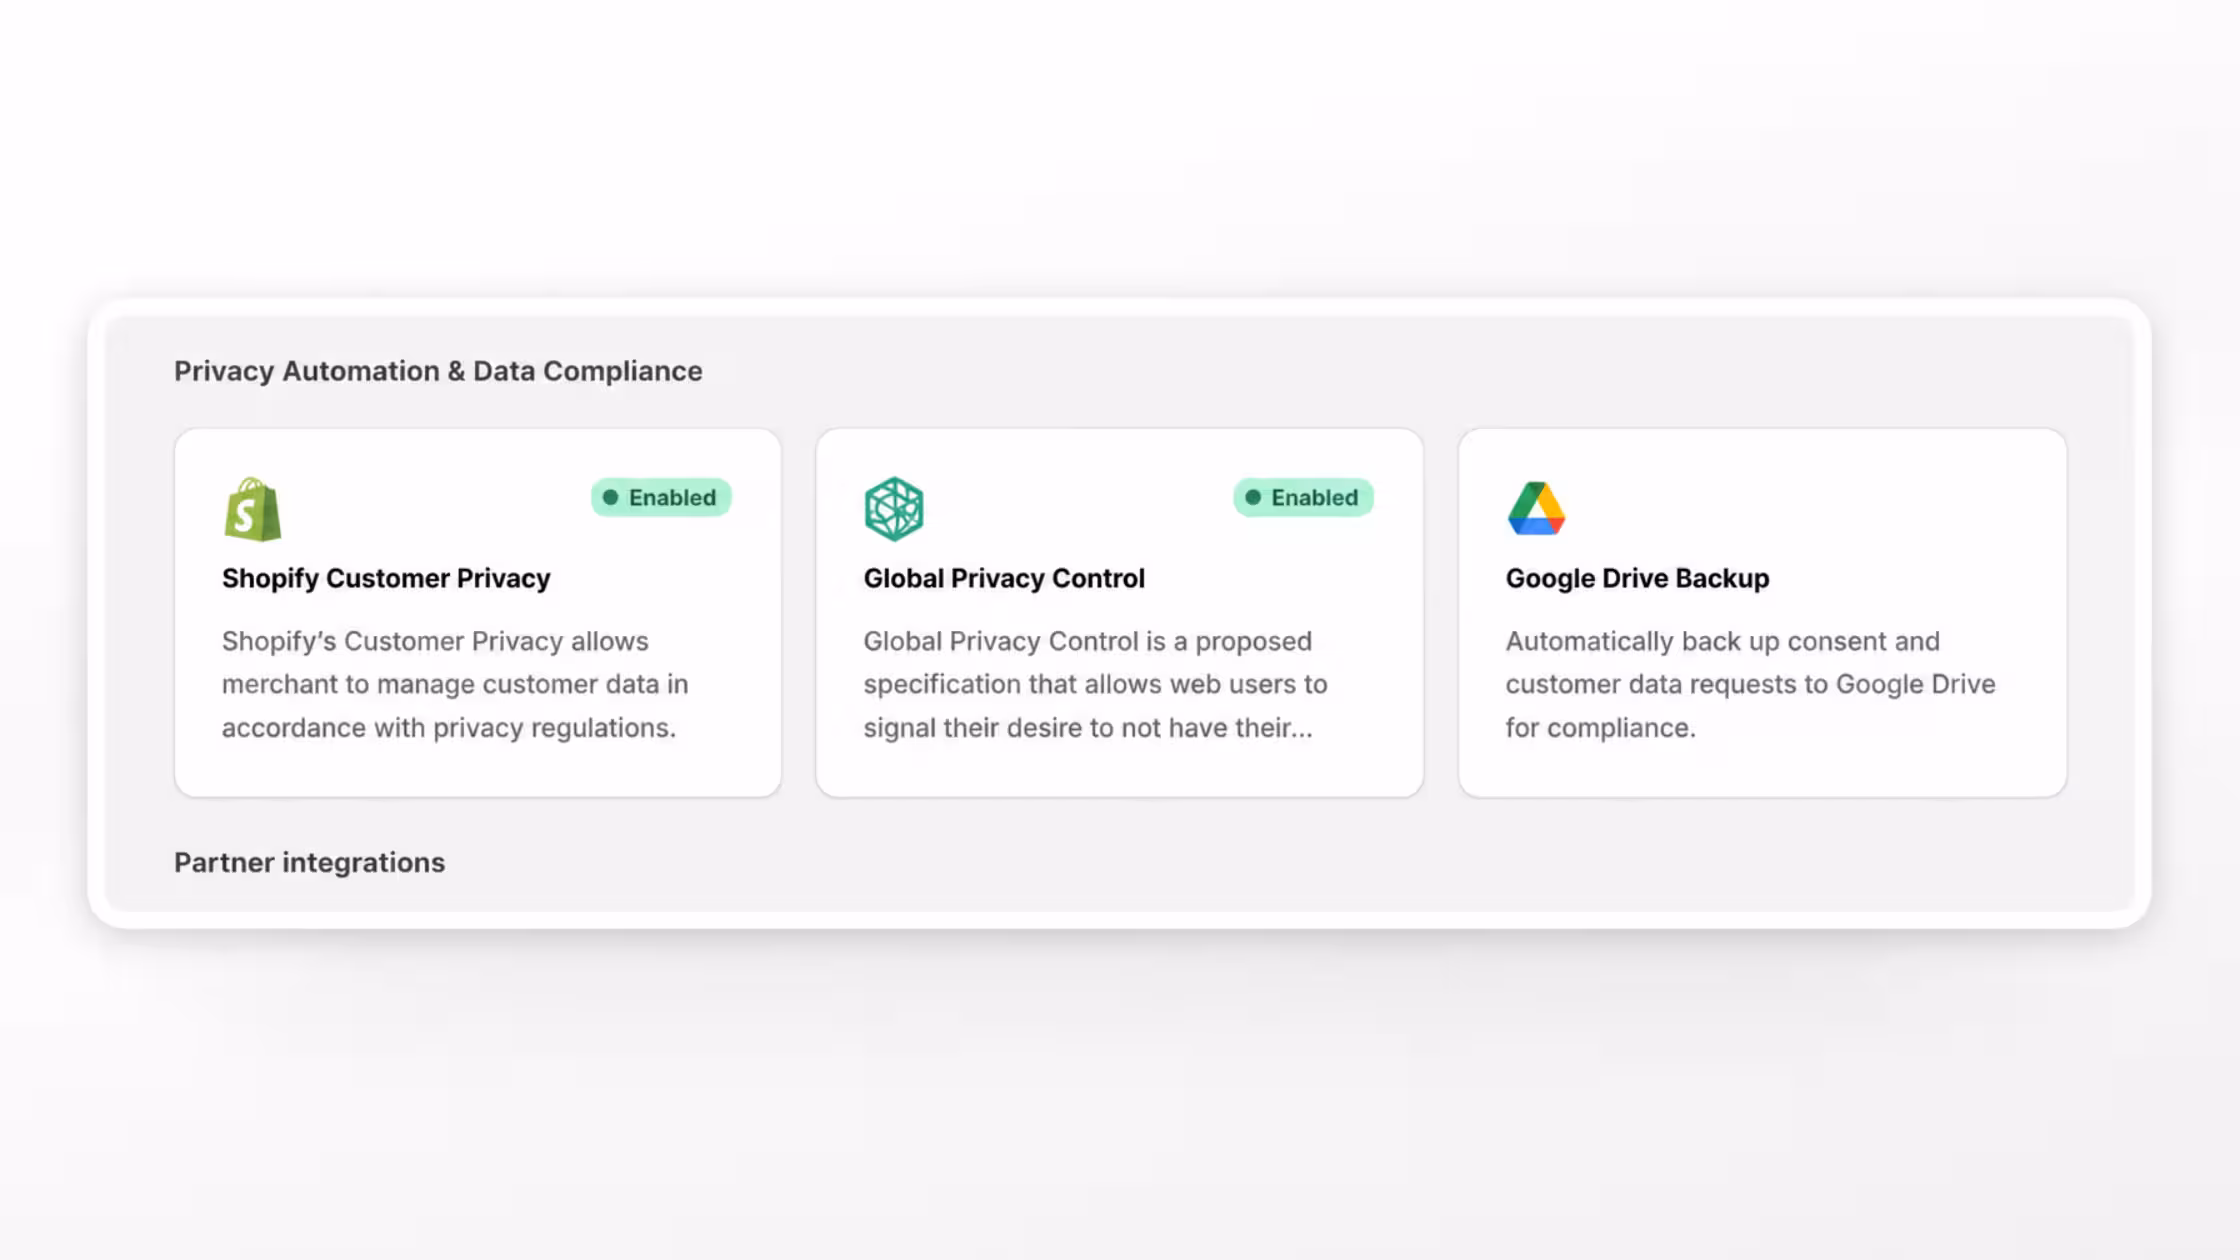Click Enabled badge on Shopify Customer Privacy card
Image resolution: width=2240 pixels, height=1260 pixels.
coord(661,497)
